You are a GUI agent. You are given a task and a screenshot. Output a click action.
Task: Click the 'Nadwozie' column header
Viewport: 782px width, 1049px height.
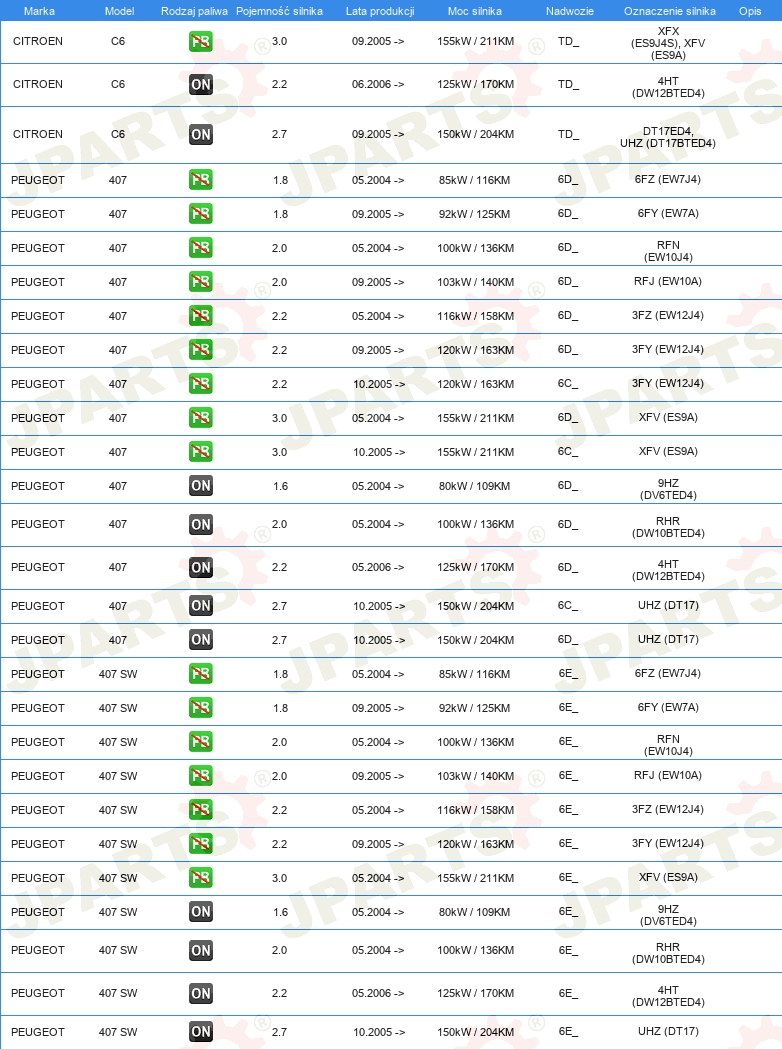coord(569,11)
